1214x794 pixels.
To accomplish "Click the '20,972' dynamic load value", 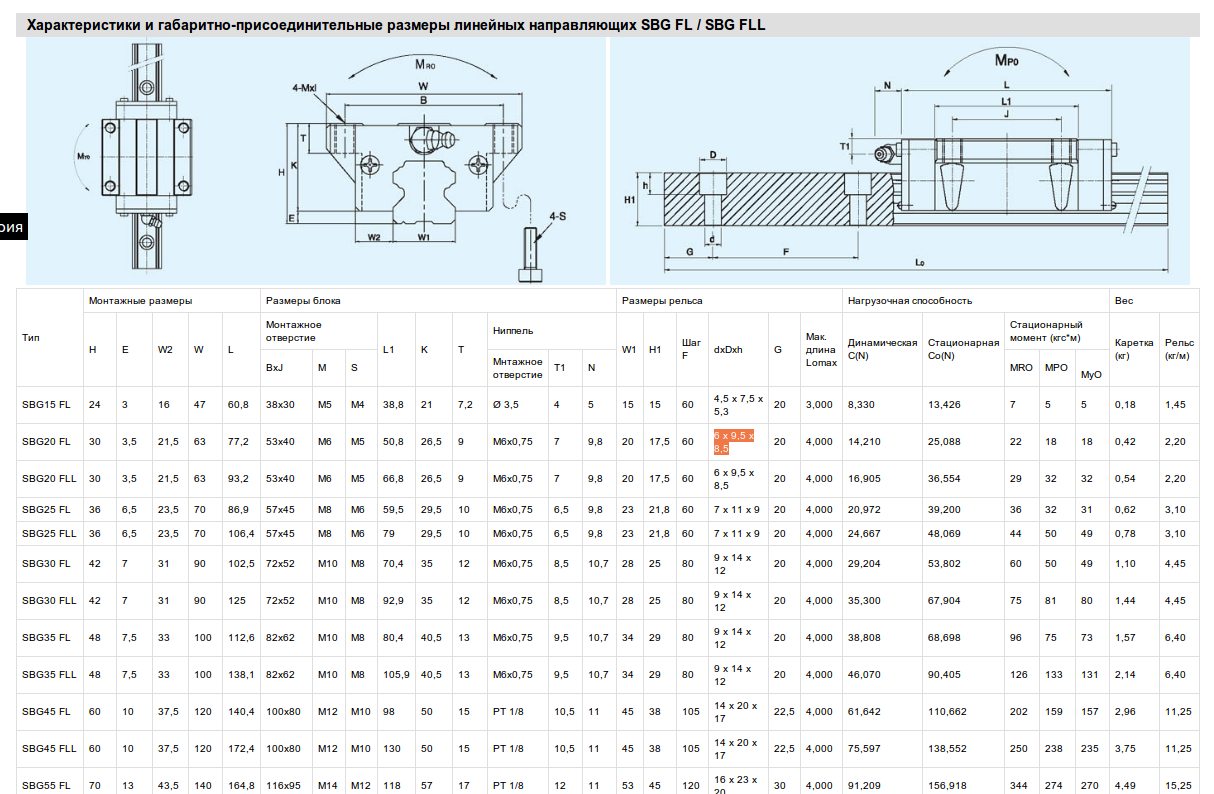I will [x=864, y=510].
